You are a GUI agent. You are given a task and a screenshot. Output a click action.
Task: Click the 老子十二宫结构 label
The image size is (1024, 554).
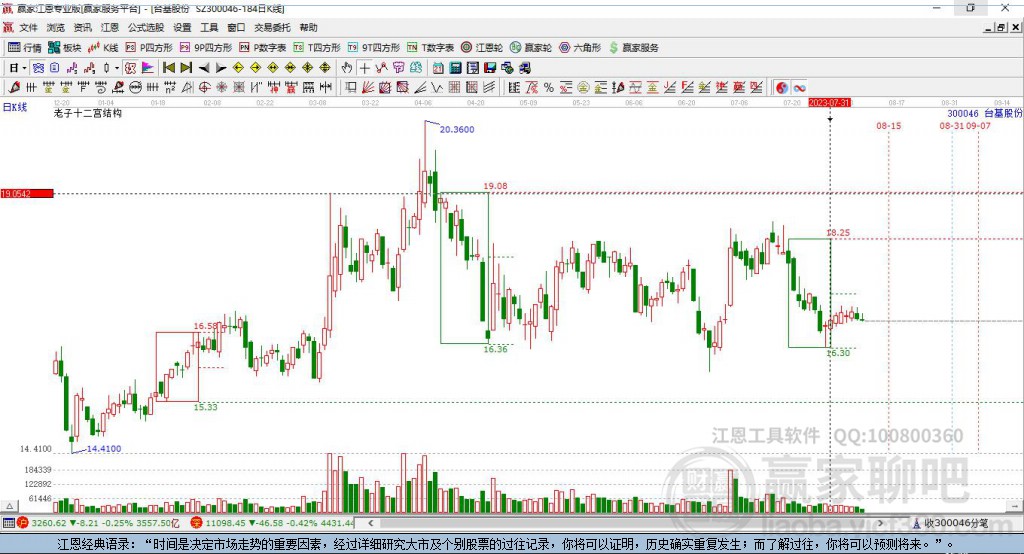point(88,113)
